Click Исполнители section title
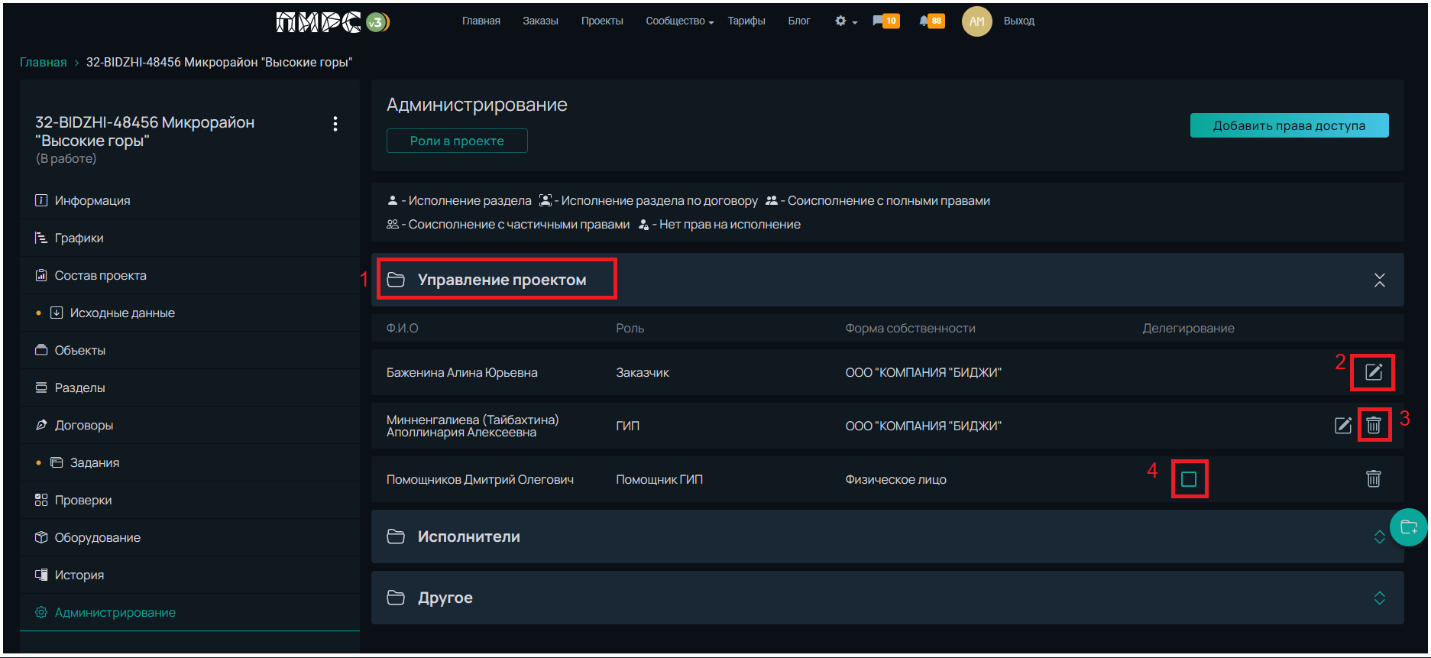Screen dimensions: 1431x658 pos(469,537)
